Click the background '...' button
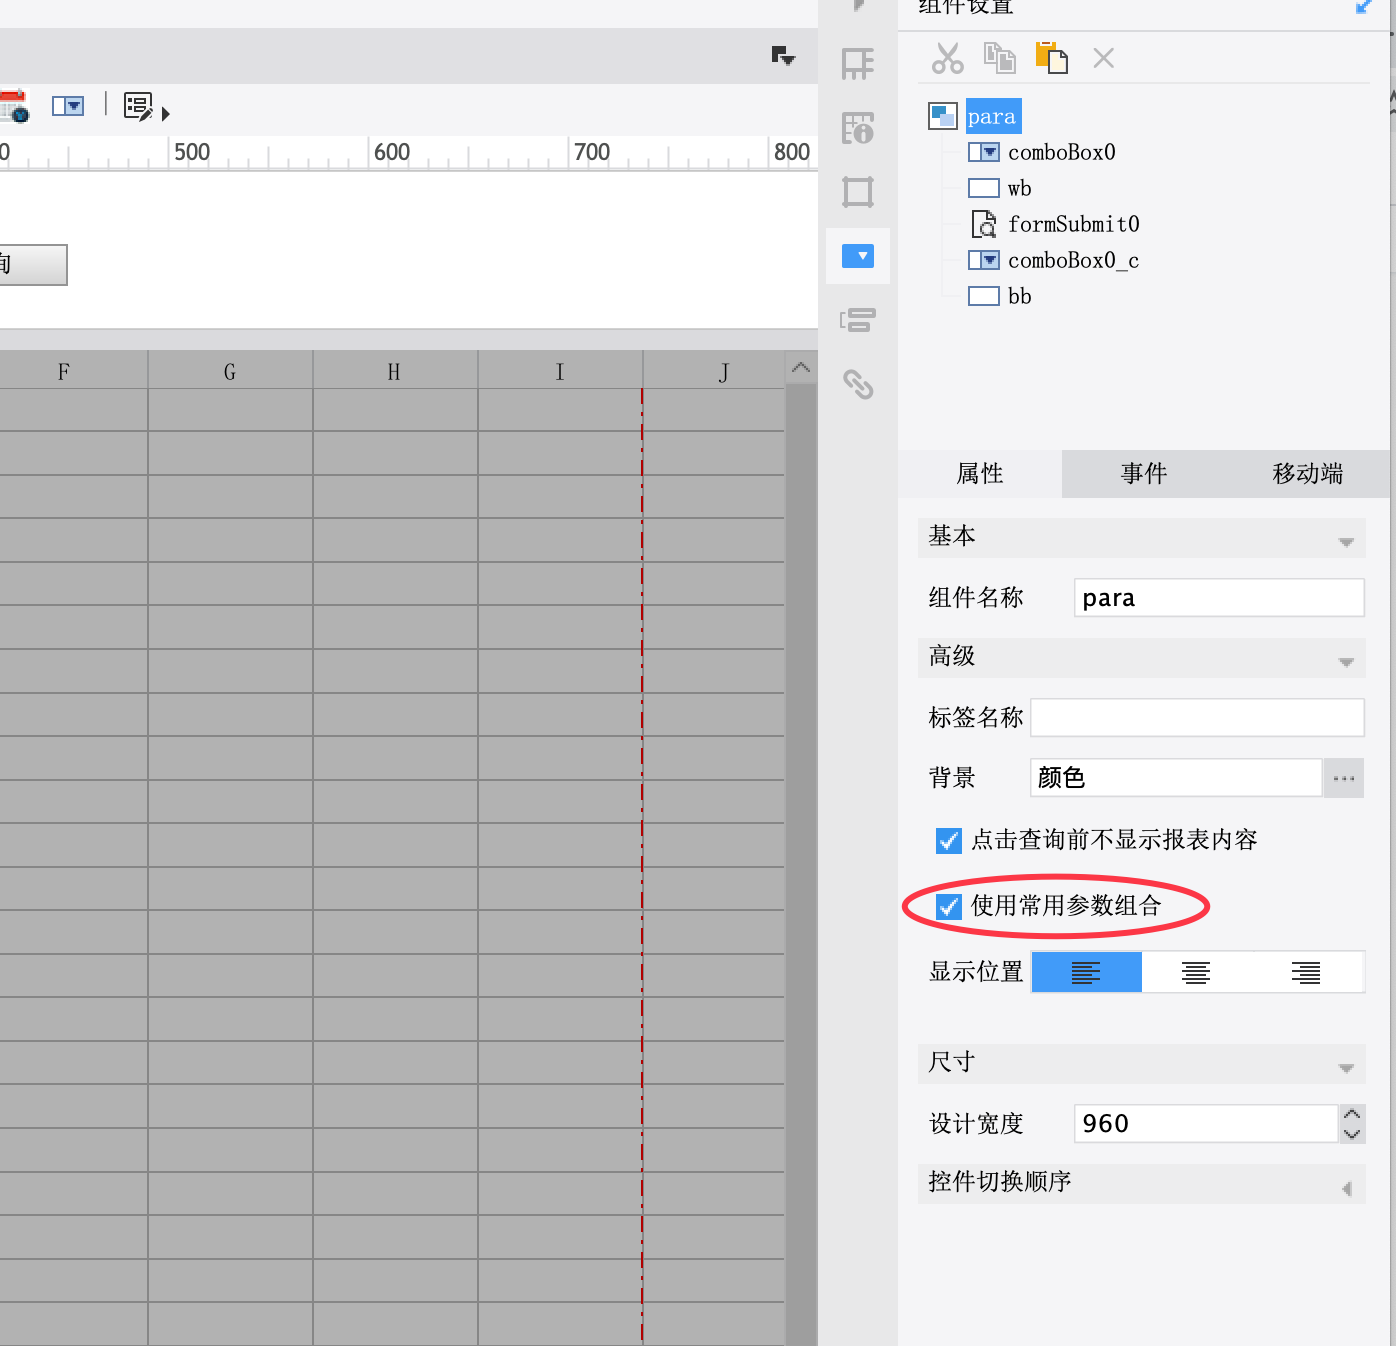Screen dimensions: 1396x1346 coord(1344,778)
